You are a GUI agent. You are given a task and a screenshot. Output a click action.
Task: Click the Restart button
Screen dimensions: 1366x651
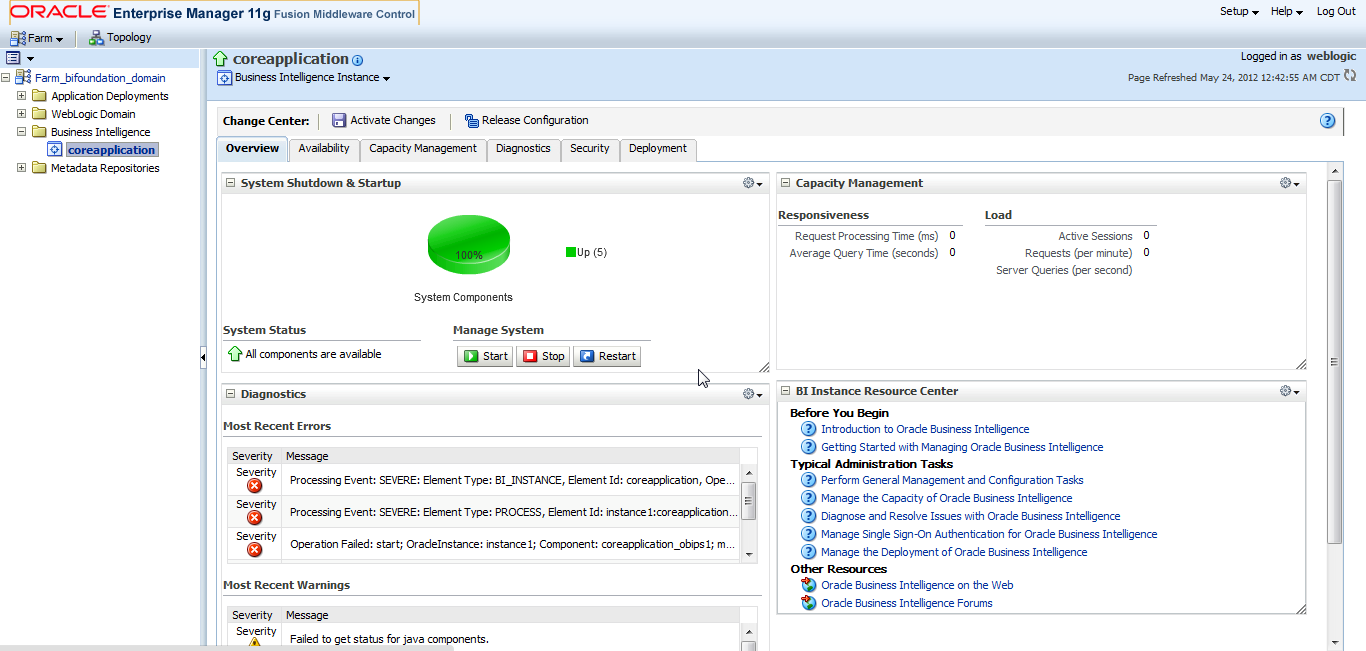pos(607,356)
